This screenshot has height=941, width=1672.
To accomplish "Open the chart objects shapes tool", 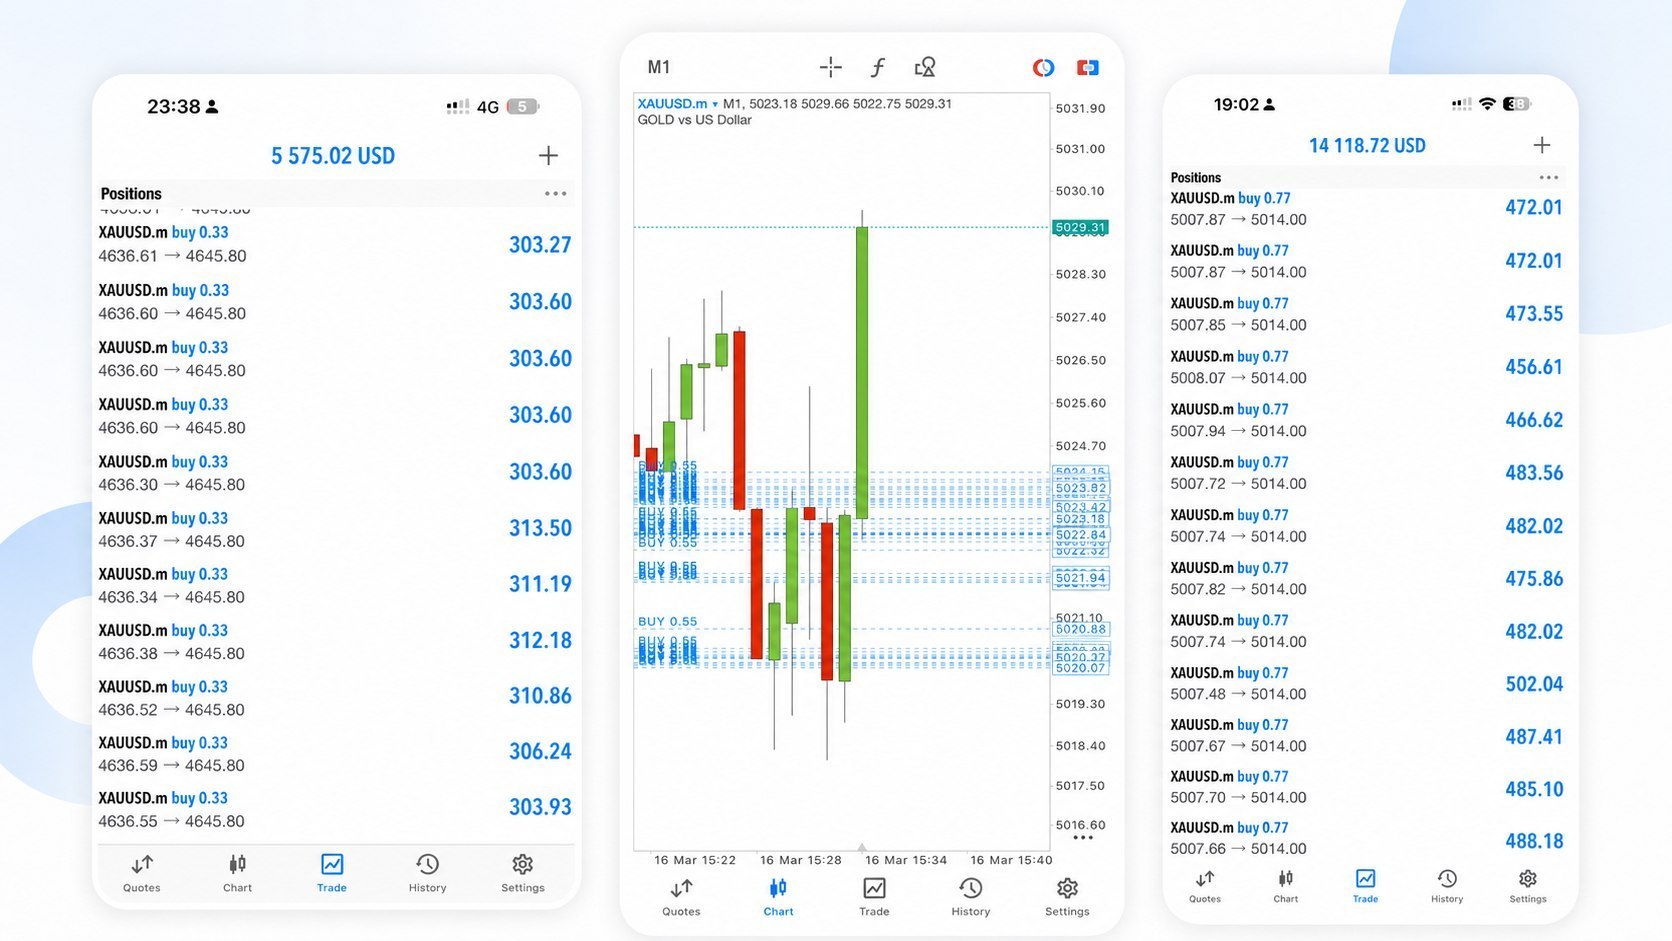I will click(925, 67).
